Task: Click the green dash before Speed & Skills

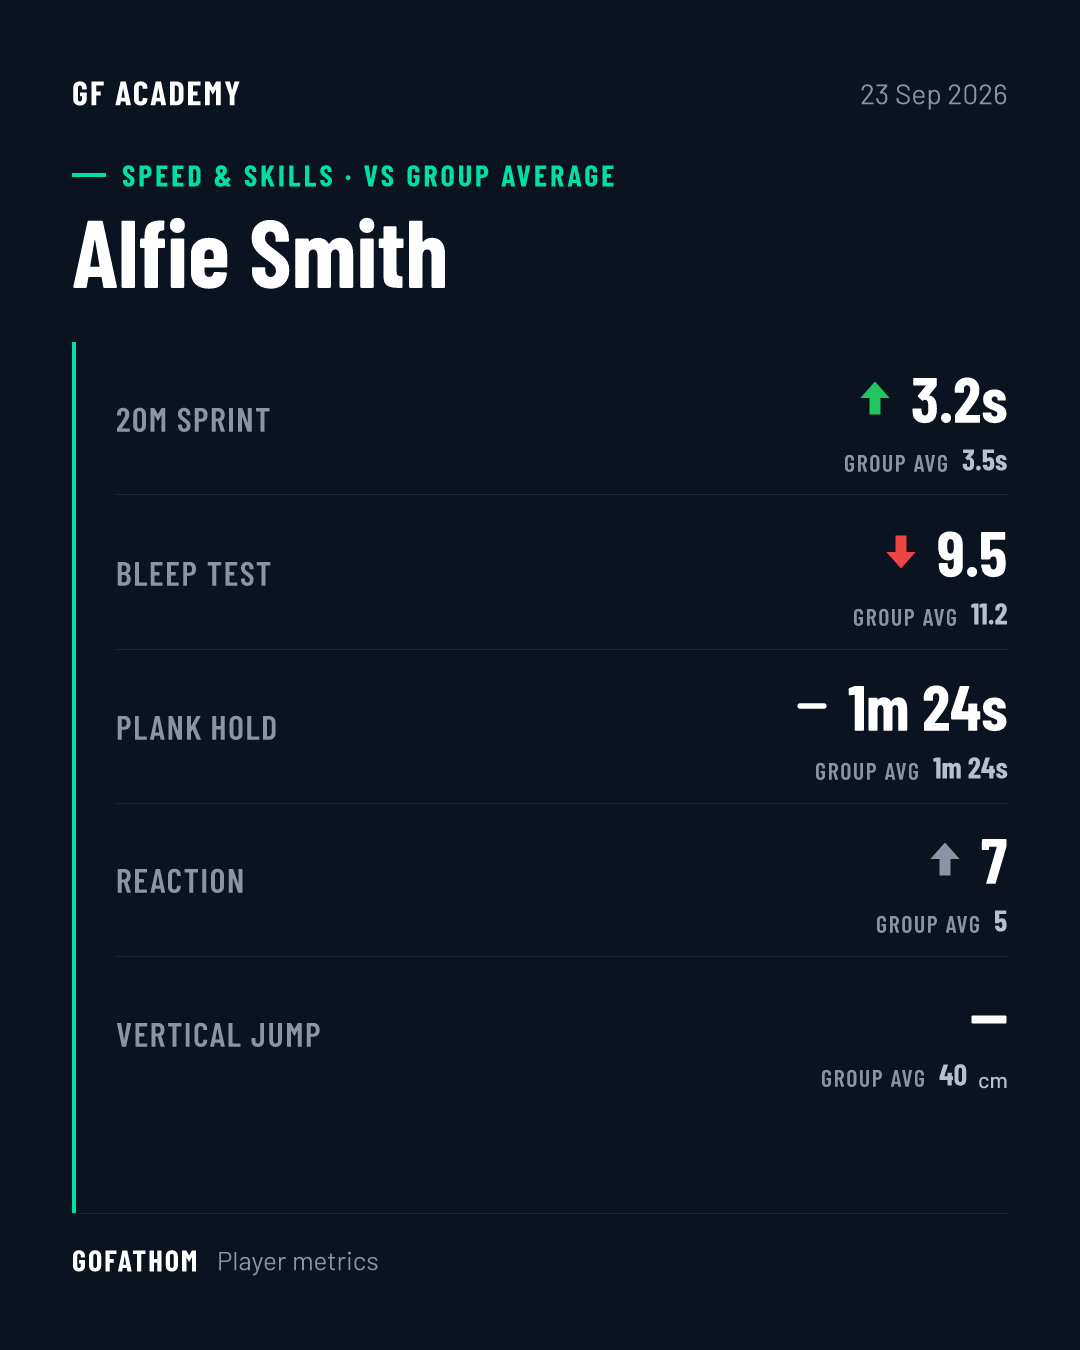Action: [89, 176]
